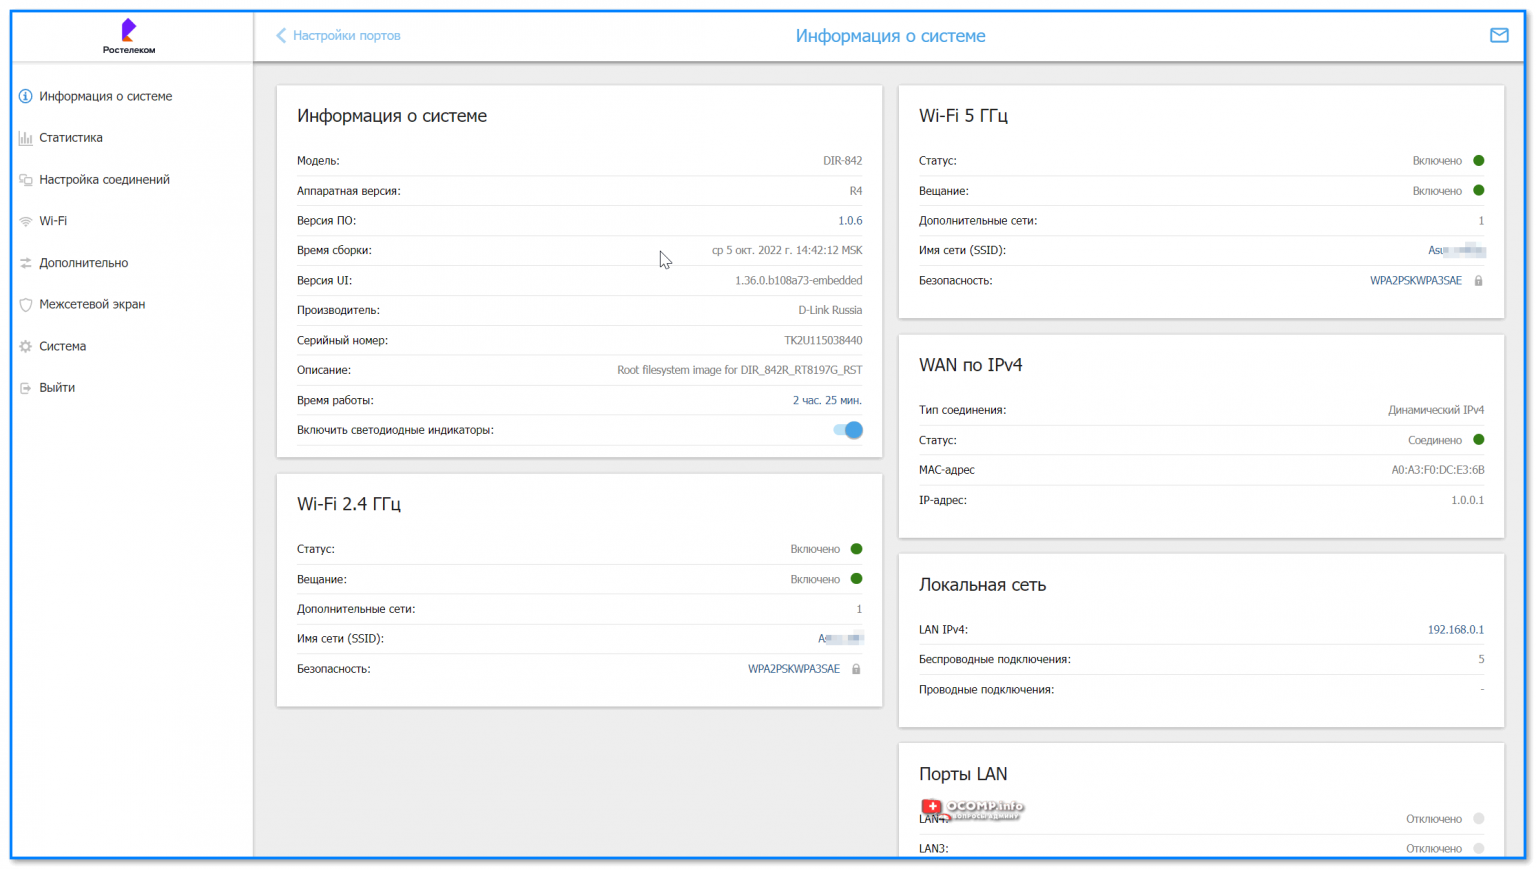Open the Система menu section
The image size is (1536, 869).
tap(62, 346)
